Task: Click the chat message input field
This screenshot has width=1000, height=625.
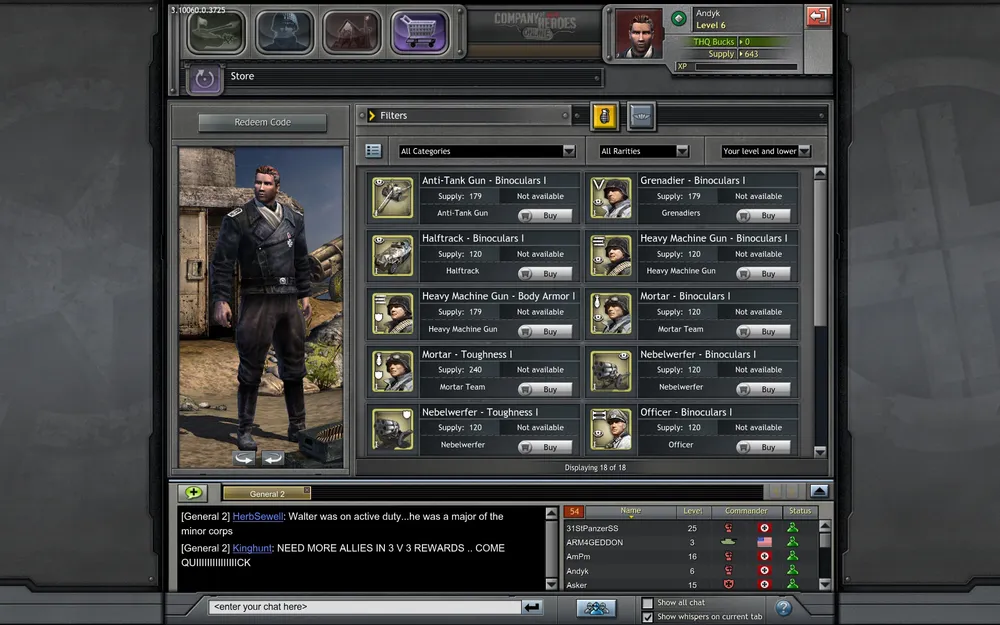Action: pos(365,606)
